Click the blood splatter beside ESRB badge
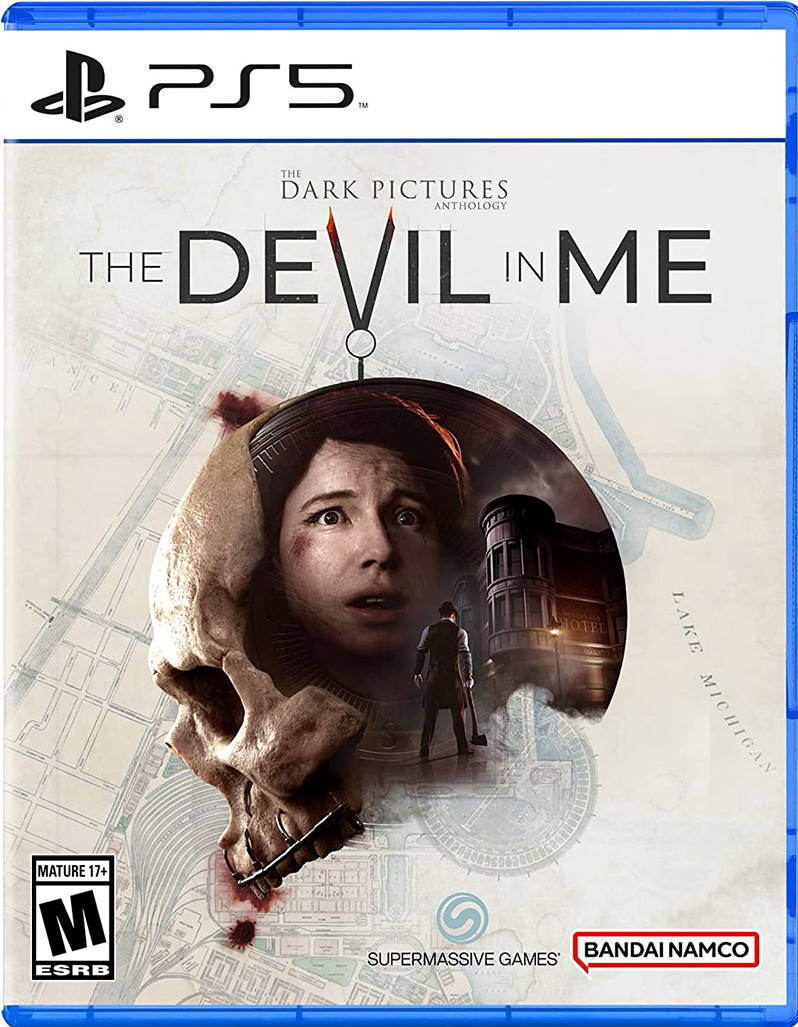798x1027 pixels. coord(241,933)
